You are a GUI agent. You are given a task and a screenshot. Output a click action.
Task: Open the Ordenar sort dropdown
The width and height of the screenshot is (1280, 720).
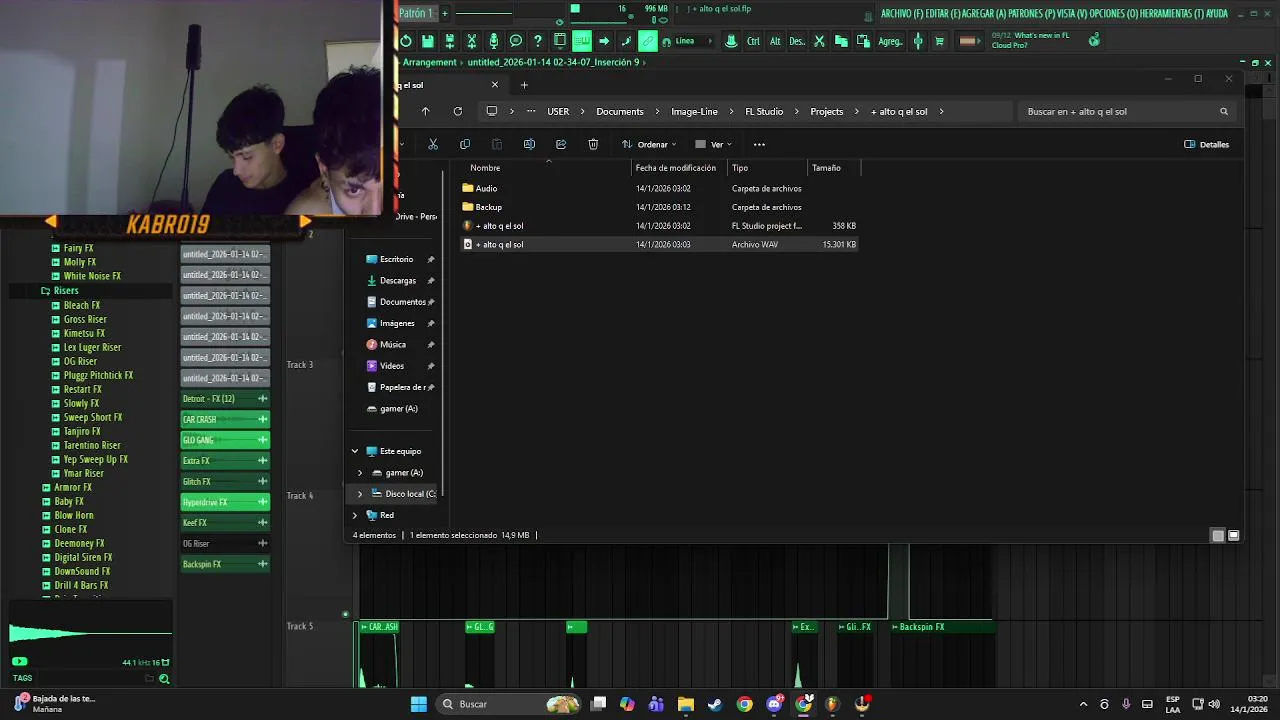click(649, 144)
